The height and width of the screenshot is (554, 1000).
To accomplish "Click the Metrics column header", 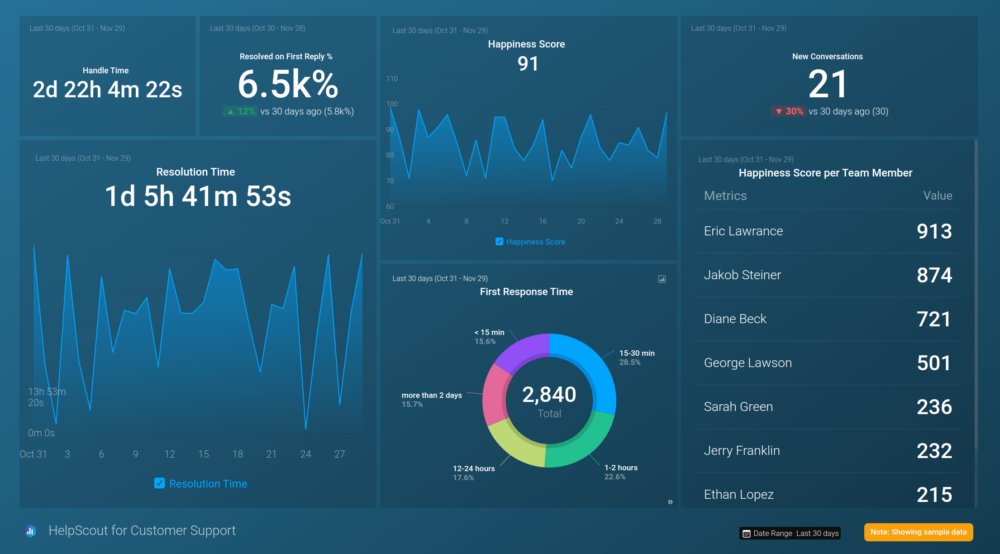I will coord(725,196).
